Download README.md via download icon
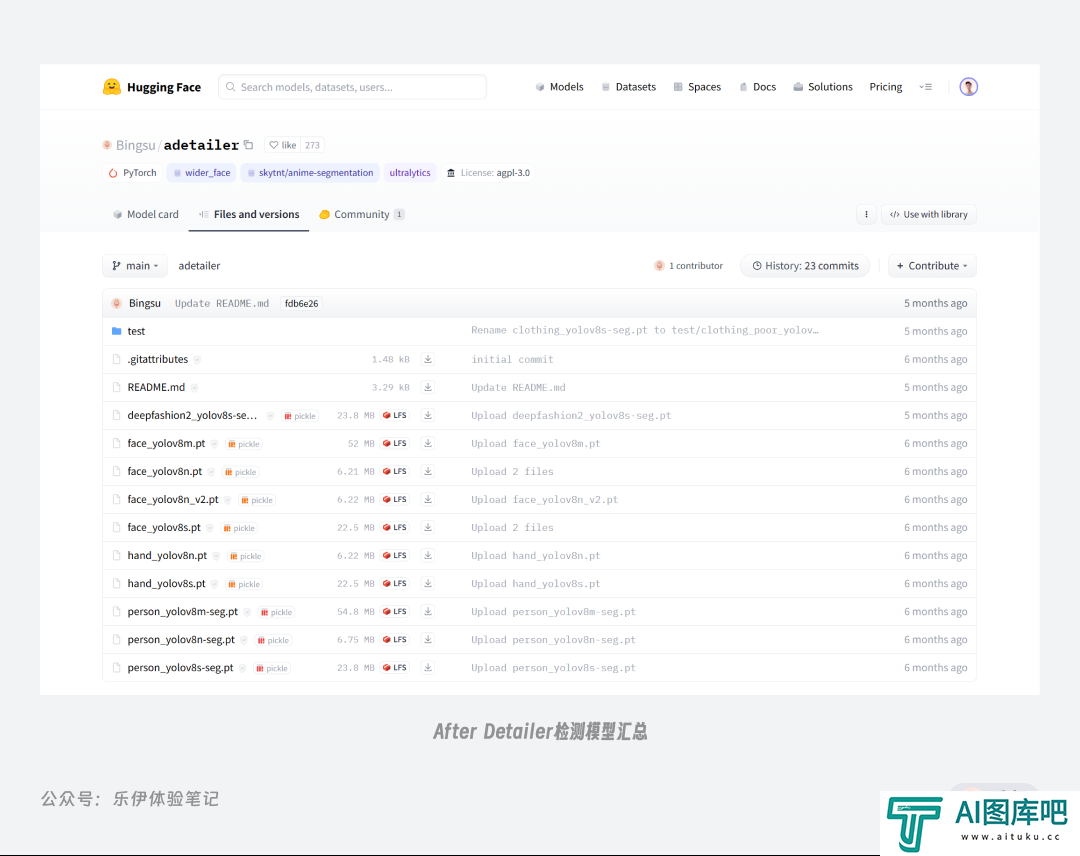The image size is (1080, 856). (428, 387)
